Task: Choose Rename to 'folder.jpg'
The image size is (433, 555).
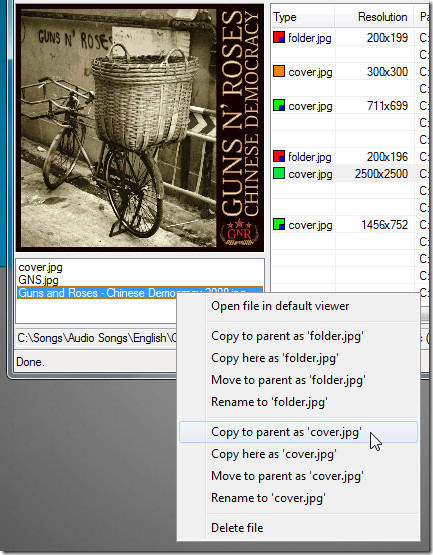Action: [x=298, y=402]
